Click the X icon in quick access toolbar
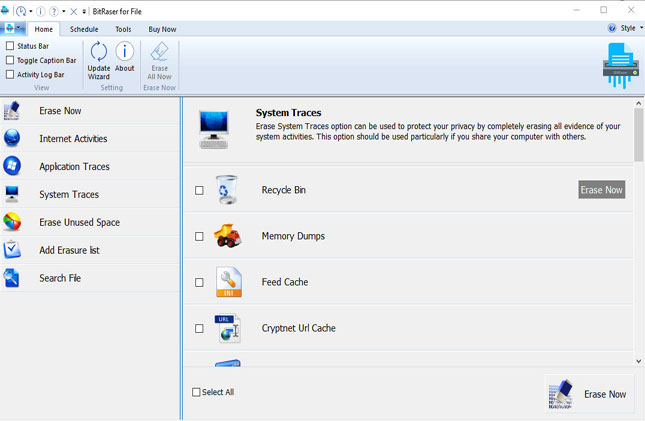Viewport: 645px width, 421px height. (74, 11)
